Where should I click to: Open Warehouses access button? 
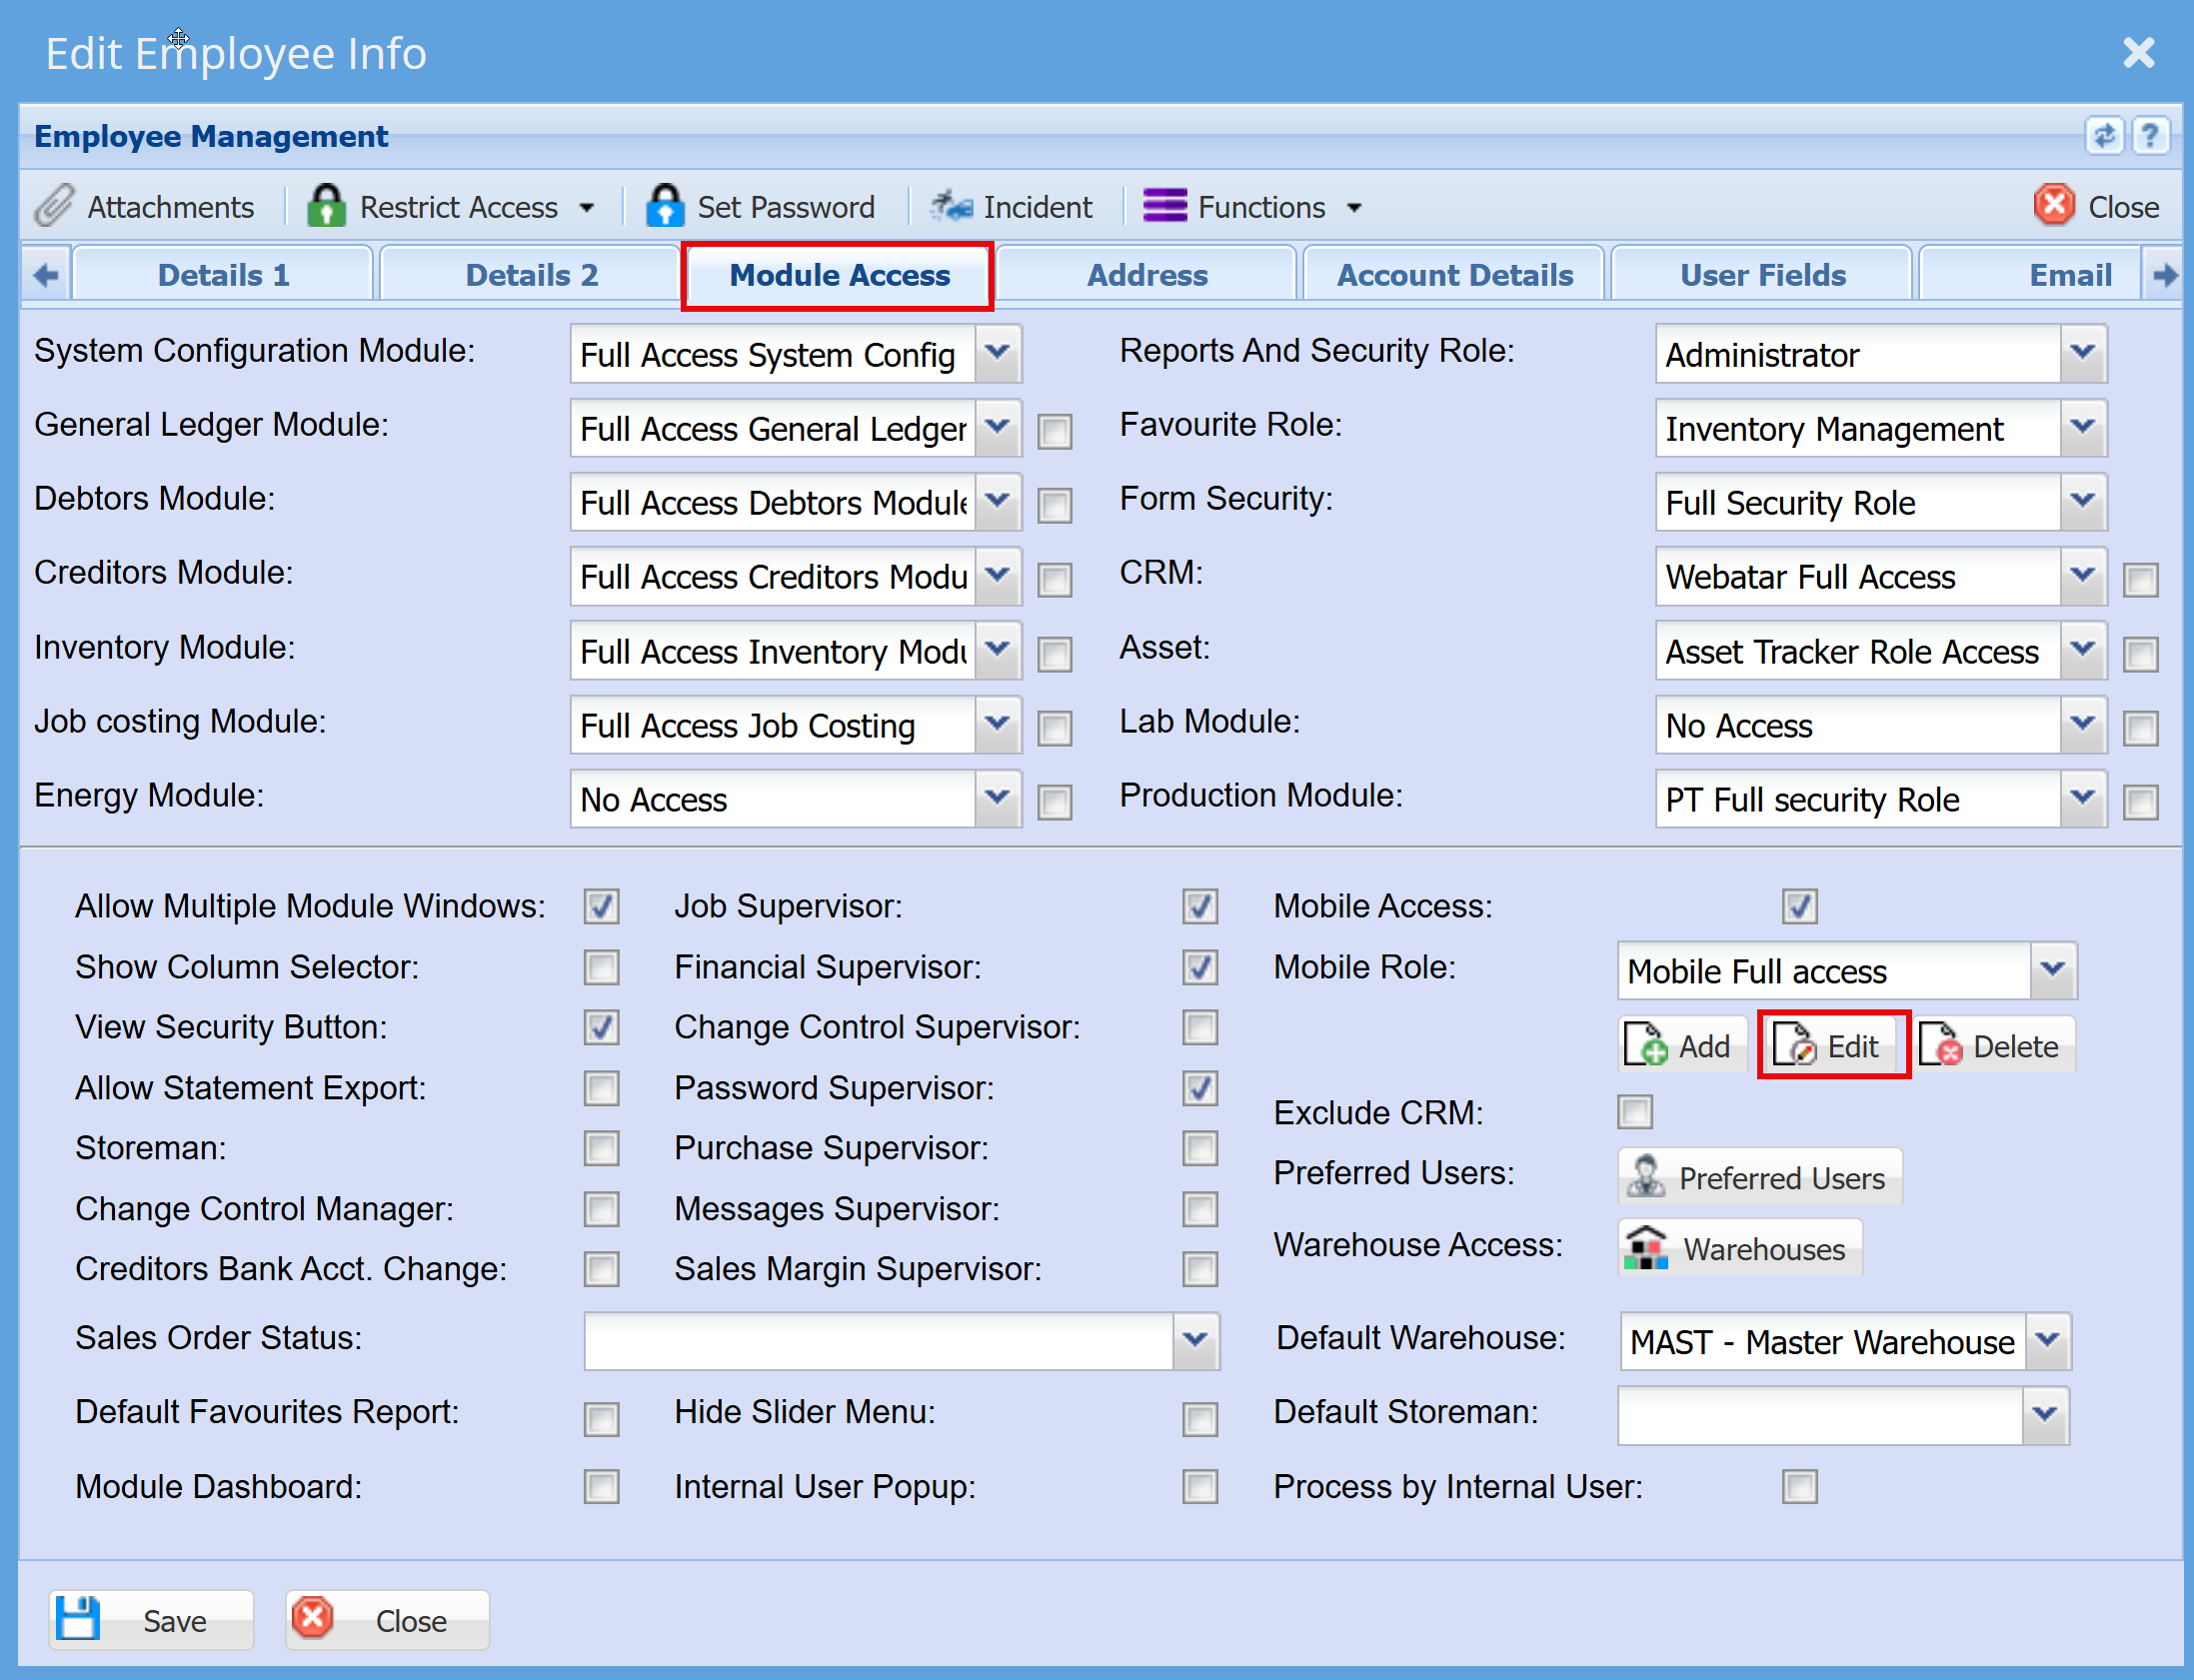pyautogui.click(x=1740, y=1248)
